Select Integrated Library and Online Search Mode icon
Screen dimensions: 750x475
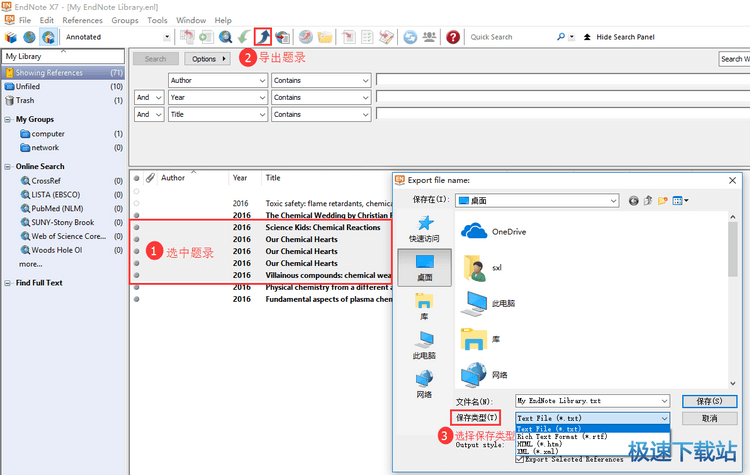(x=48, y=37)
